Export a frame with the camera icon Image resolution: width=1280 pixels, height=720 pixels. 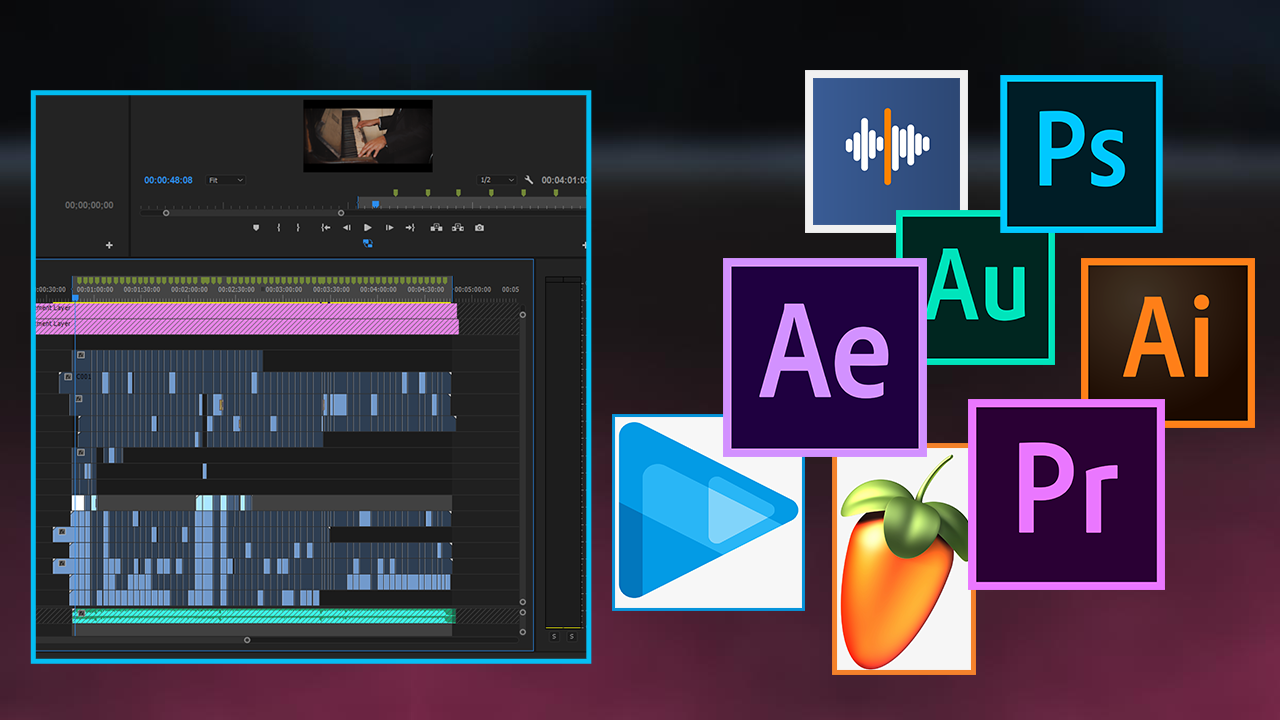pos(479,228)
